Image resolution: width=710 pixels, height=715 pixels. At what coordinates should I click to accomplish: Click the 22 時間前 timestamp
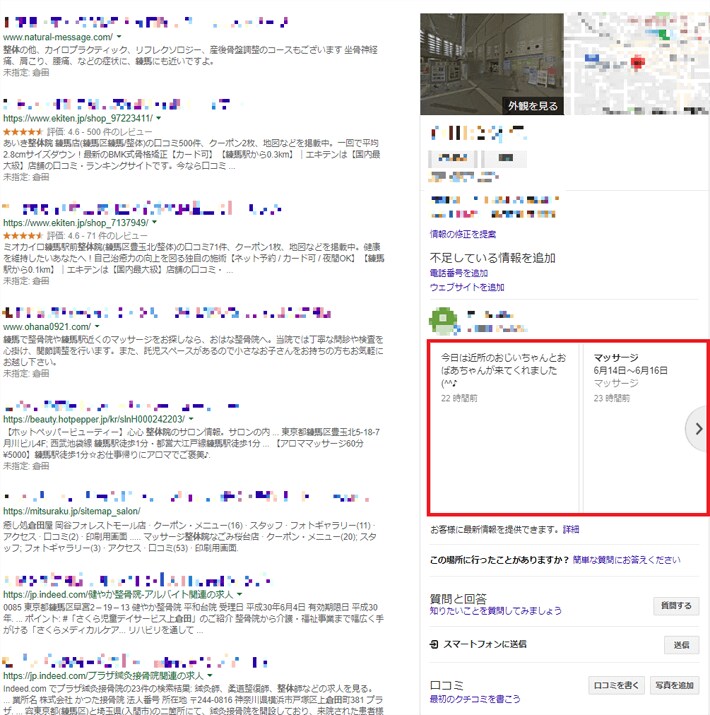[x=459, y=398]
